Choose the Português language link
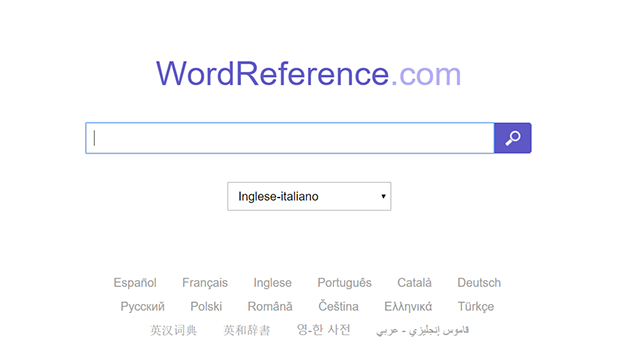640x360 pixels. click(x=344, y=282)
